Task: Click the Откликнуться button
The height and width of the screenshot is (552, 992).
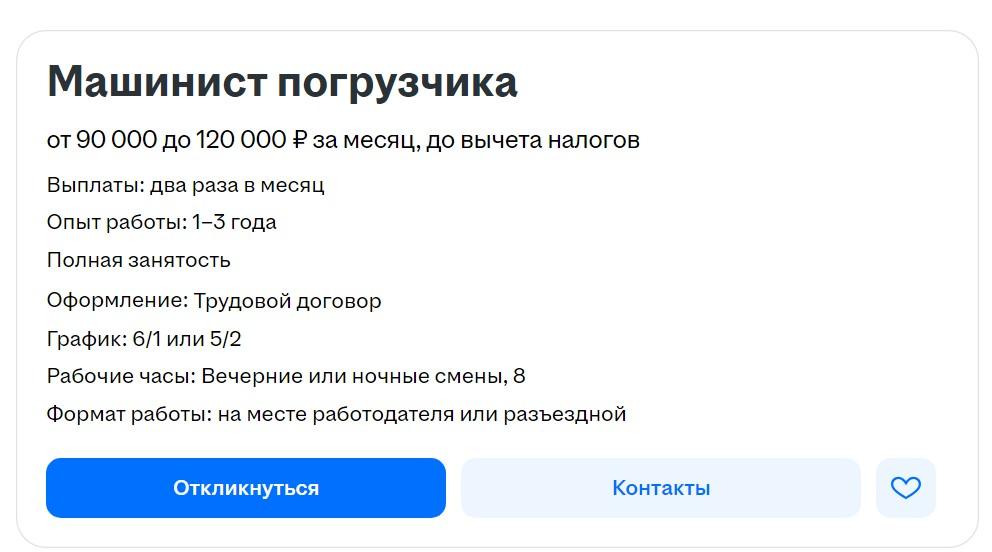Action: coord(246,488)
